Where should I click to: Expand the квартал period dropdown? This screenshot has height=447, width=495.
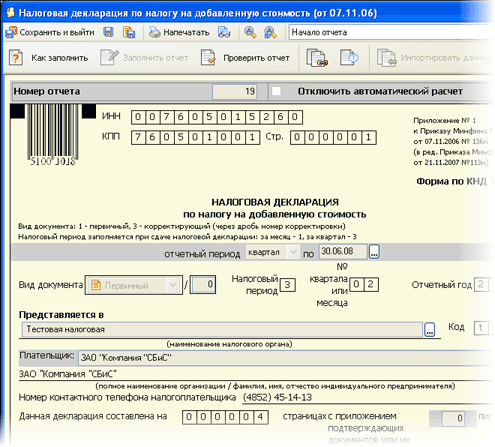coord(293,252)
